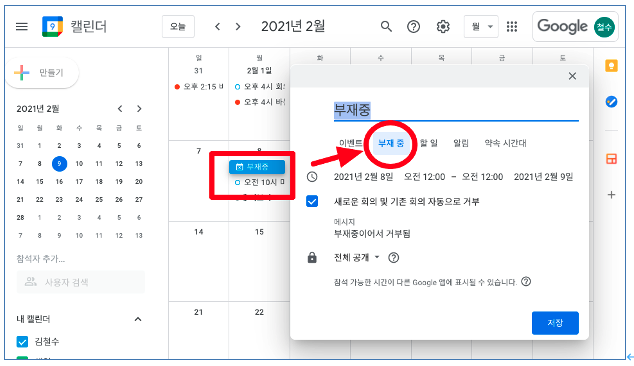Edit the 부재중이어서 거부됨 message
This screenshot has height=366, width=634.
(372, 234)
